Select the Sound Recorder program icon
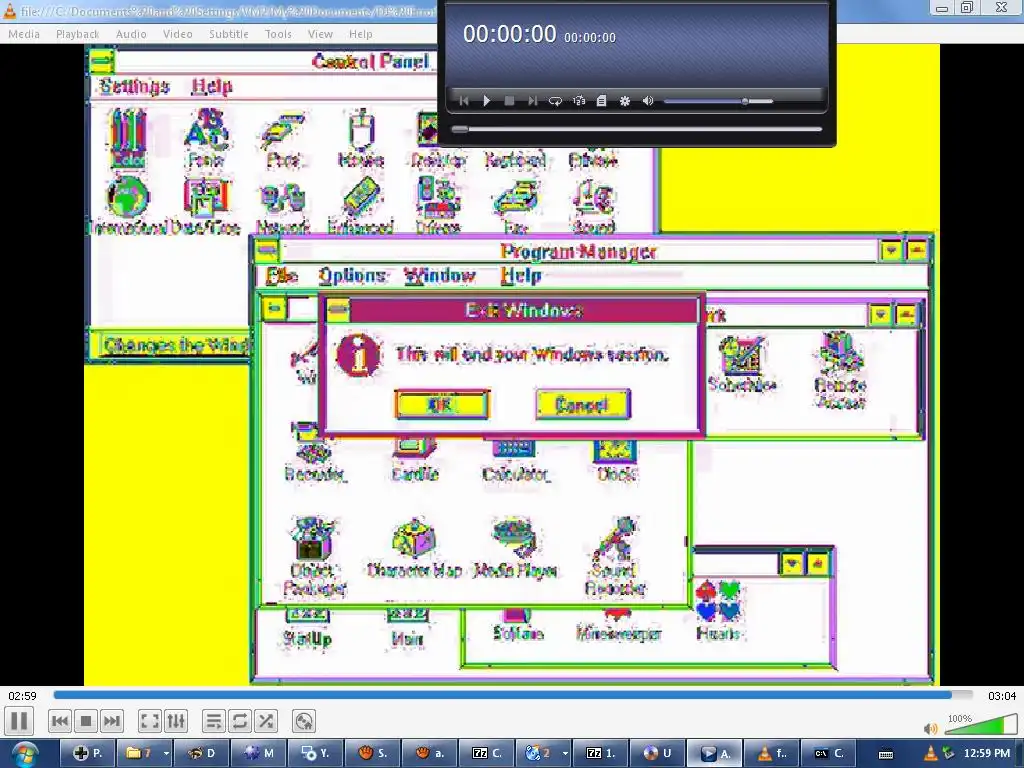Screen dimensions: 1024x768 (x=615, y=556)
